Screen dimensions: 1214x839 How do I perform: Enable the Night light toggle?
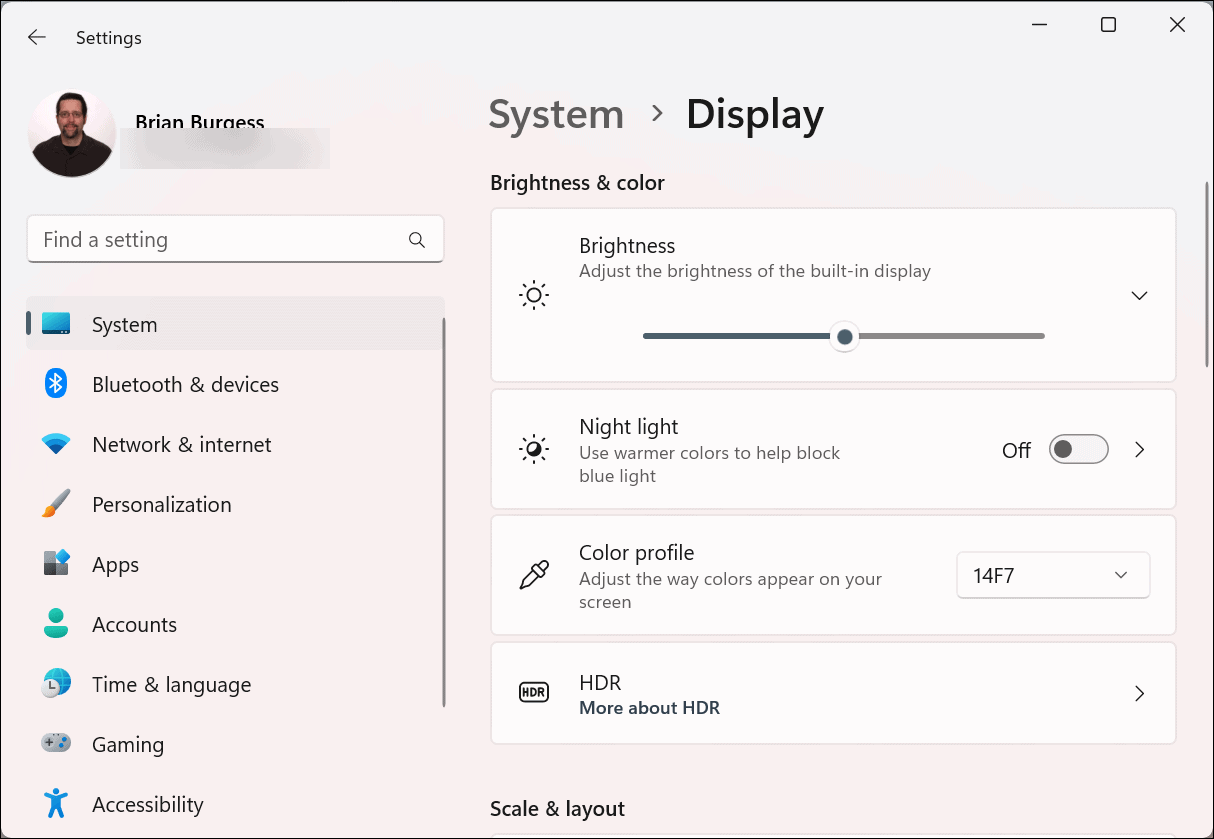(x=1078, y=449)
